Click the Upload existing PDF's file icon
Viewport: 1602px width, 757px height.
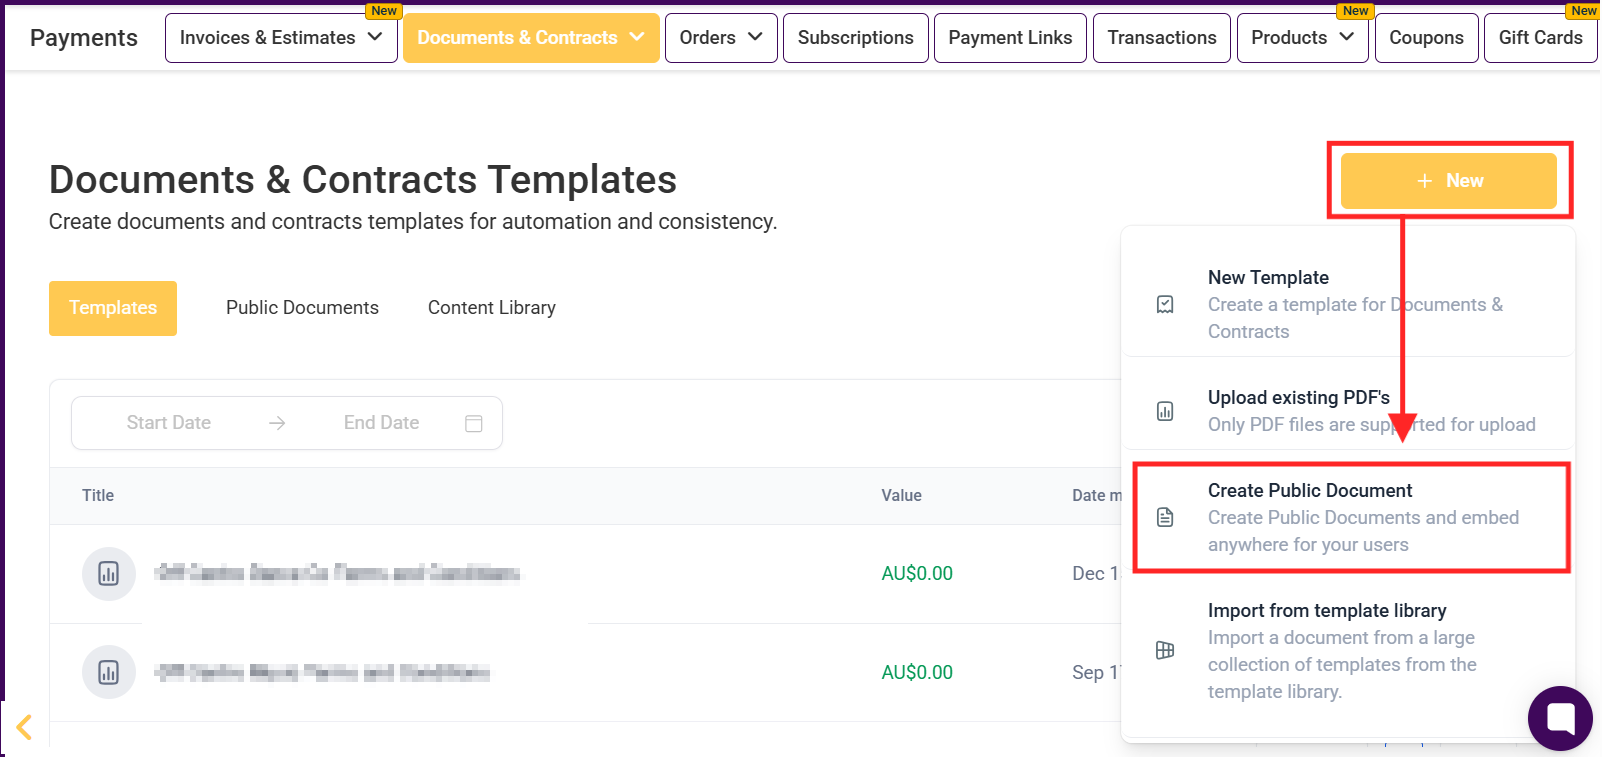1165,411
